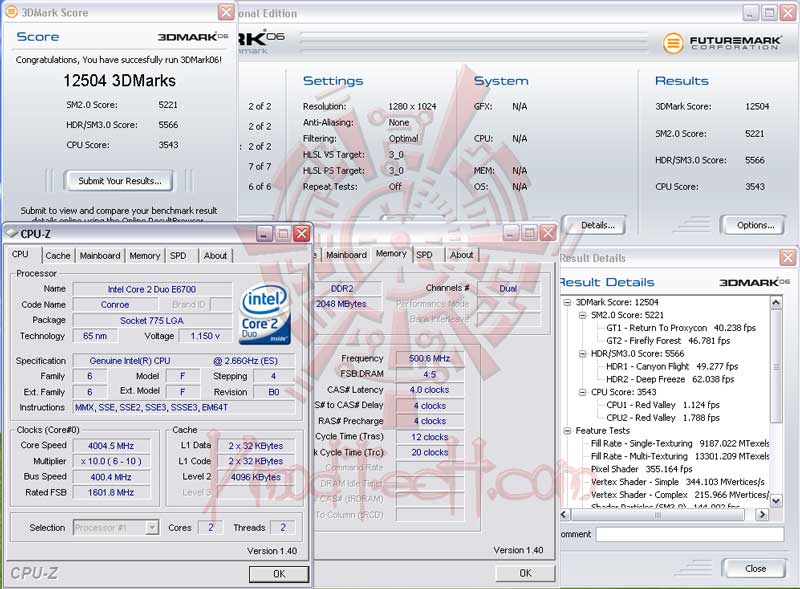This screenshot has width=800, height=589.
Task: Click Close in Result Details window
Action: click(x=754, y=568)
